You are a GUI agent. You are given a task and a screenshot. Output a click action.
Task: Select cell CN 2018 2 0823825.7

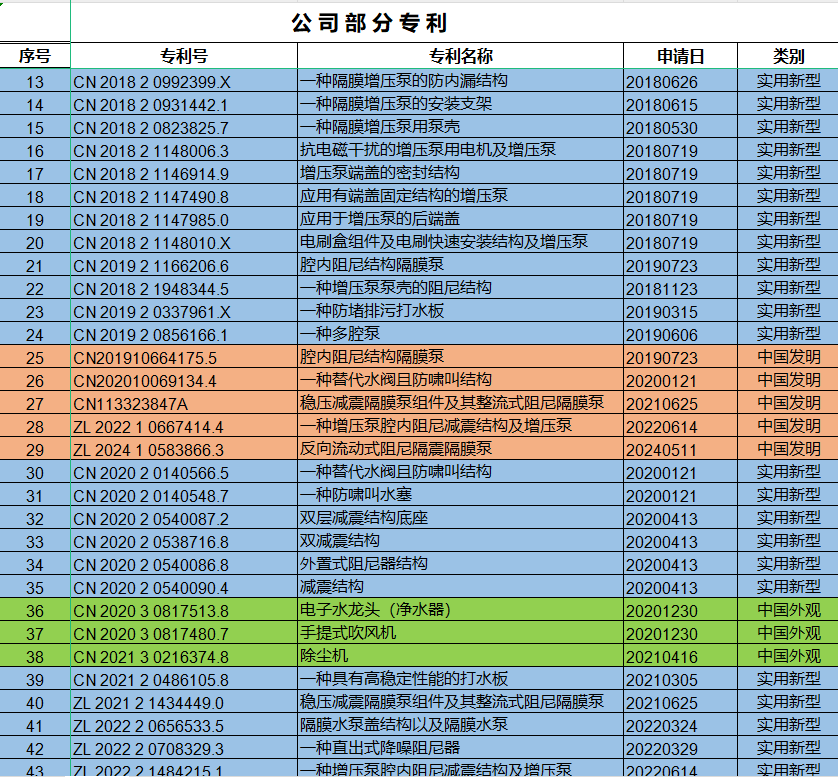[184, 127]
